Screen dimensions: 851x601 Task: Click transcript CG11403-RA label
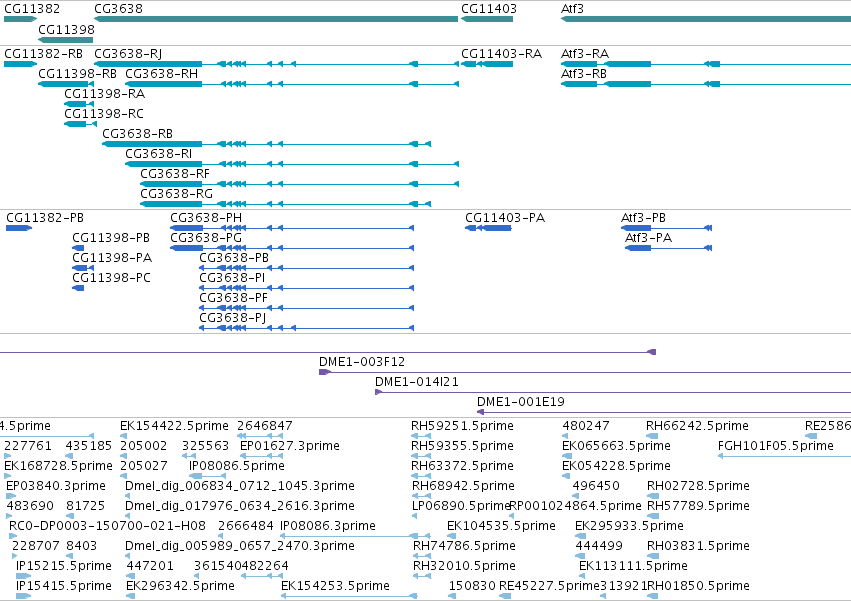pos(501,54)
